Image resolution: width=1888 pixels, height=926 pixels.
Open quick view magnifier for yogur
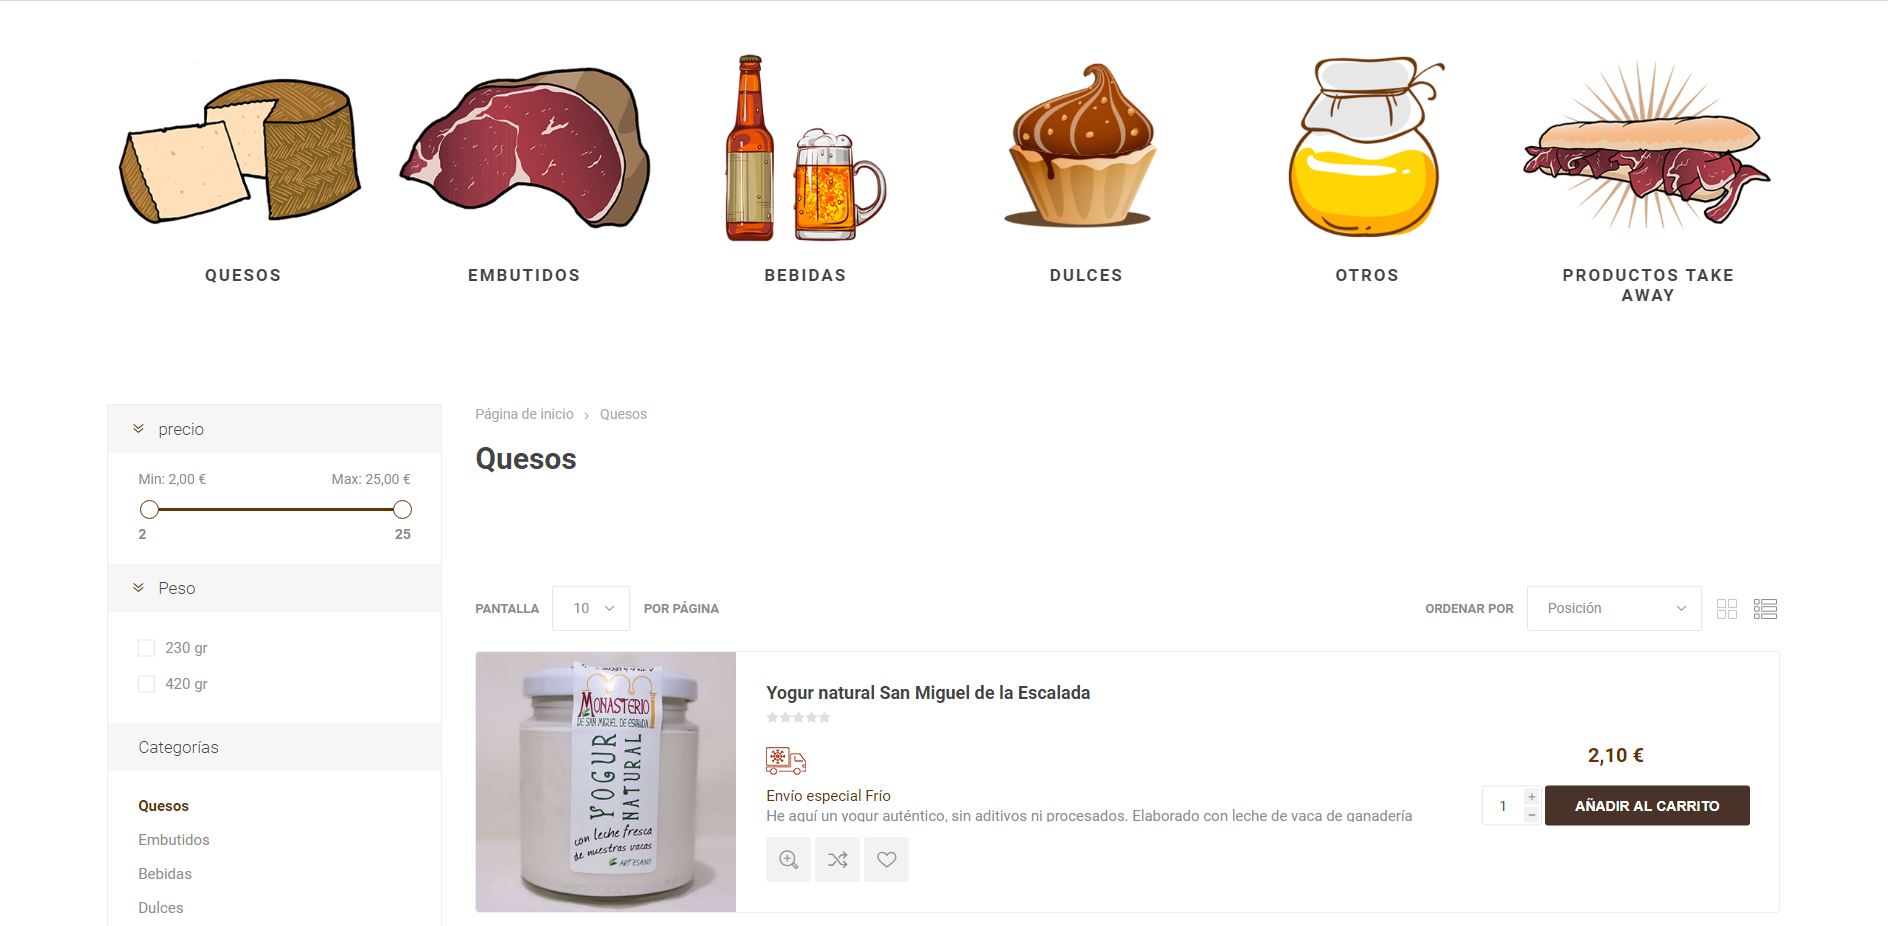point(788,859)
